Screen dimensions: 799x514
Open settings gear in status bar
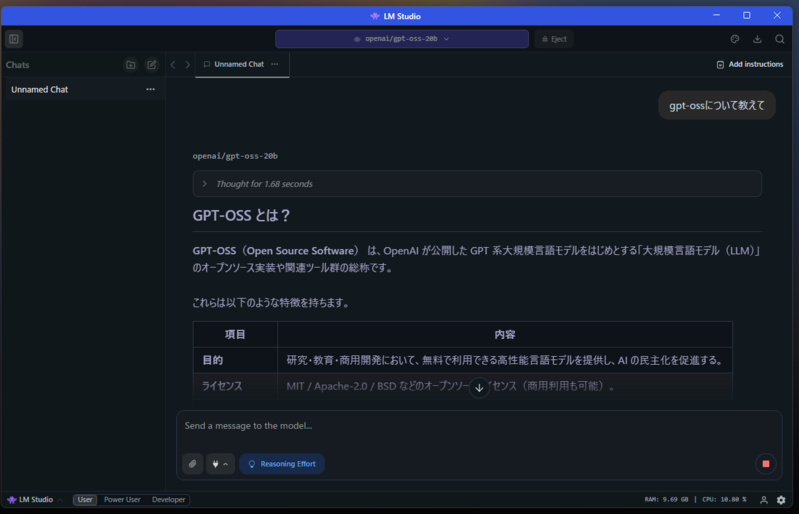pyautogui.click(x=781, y=500)
